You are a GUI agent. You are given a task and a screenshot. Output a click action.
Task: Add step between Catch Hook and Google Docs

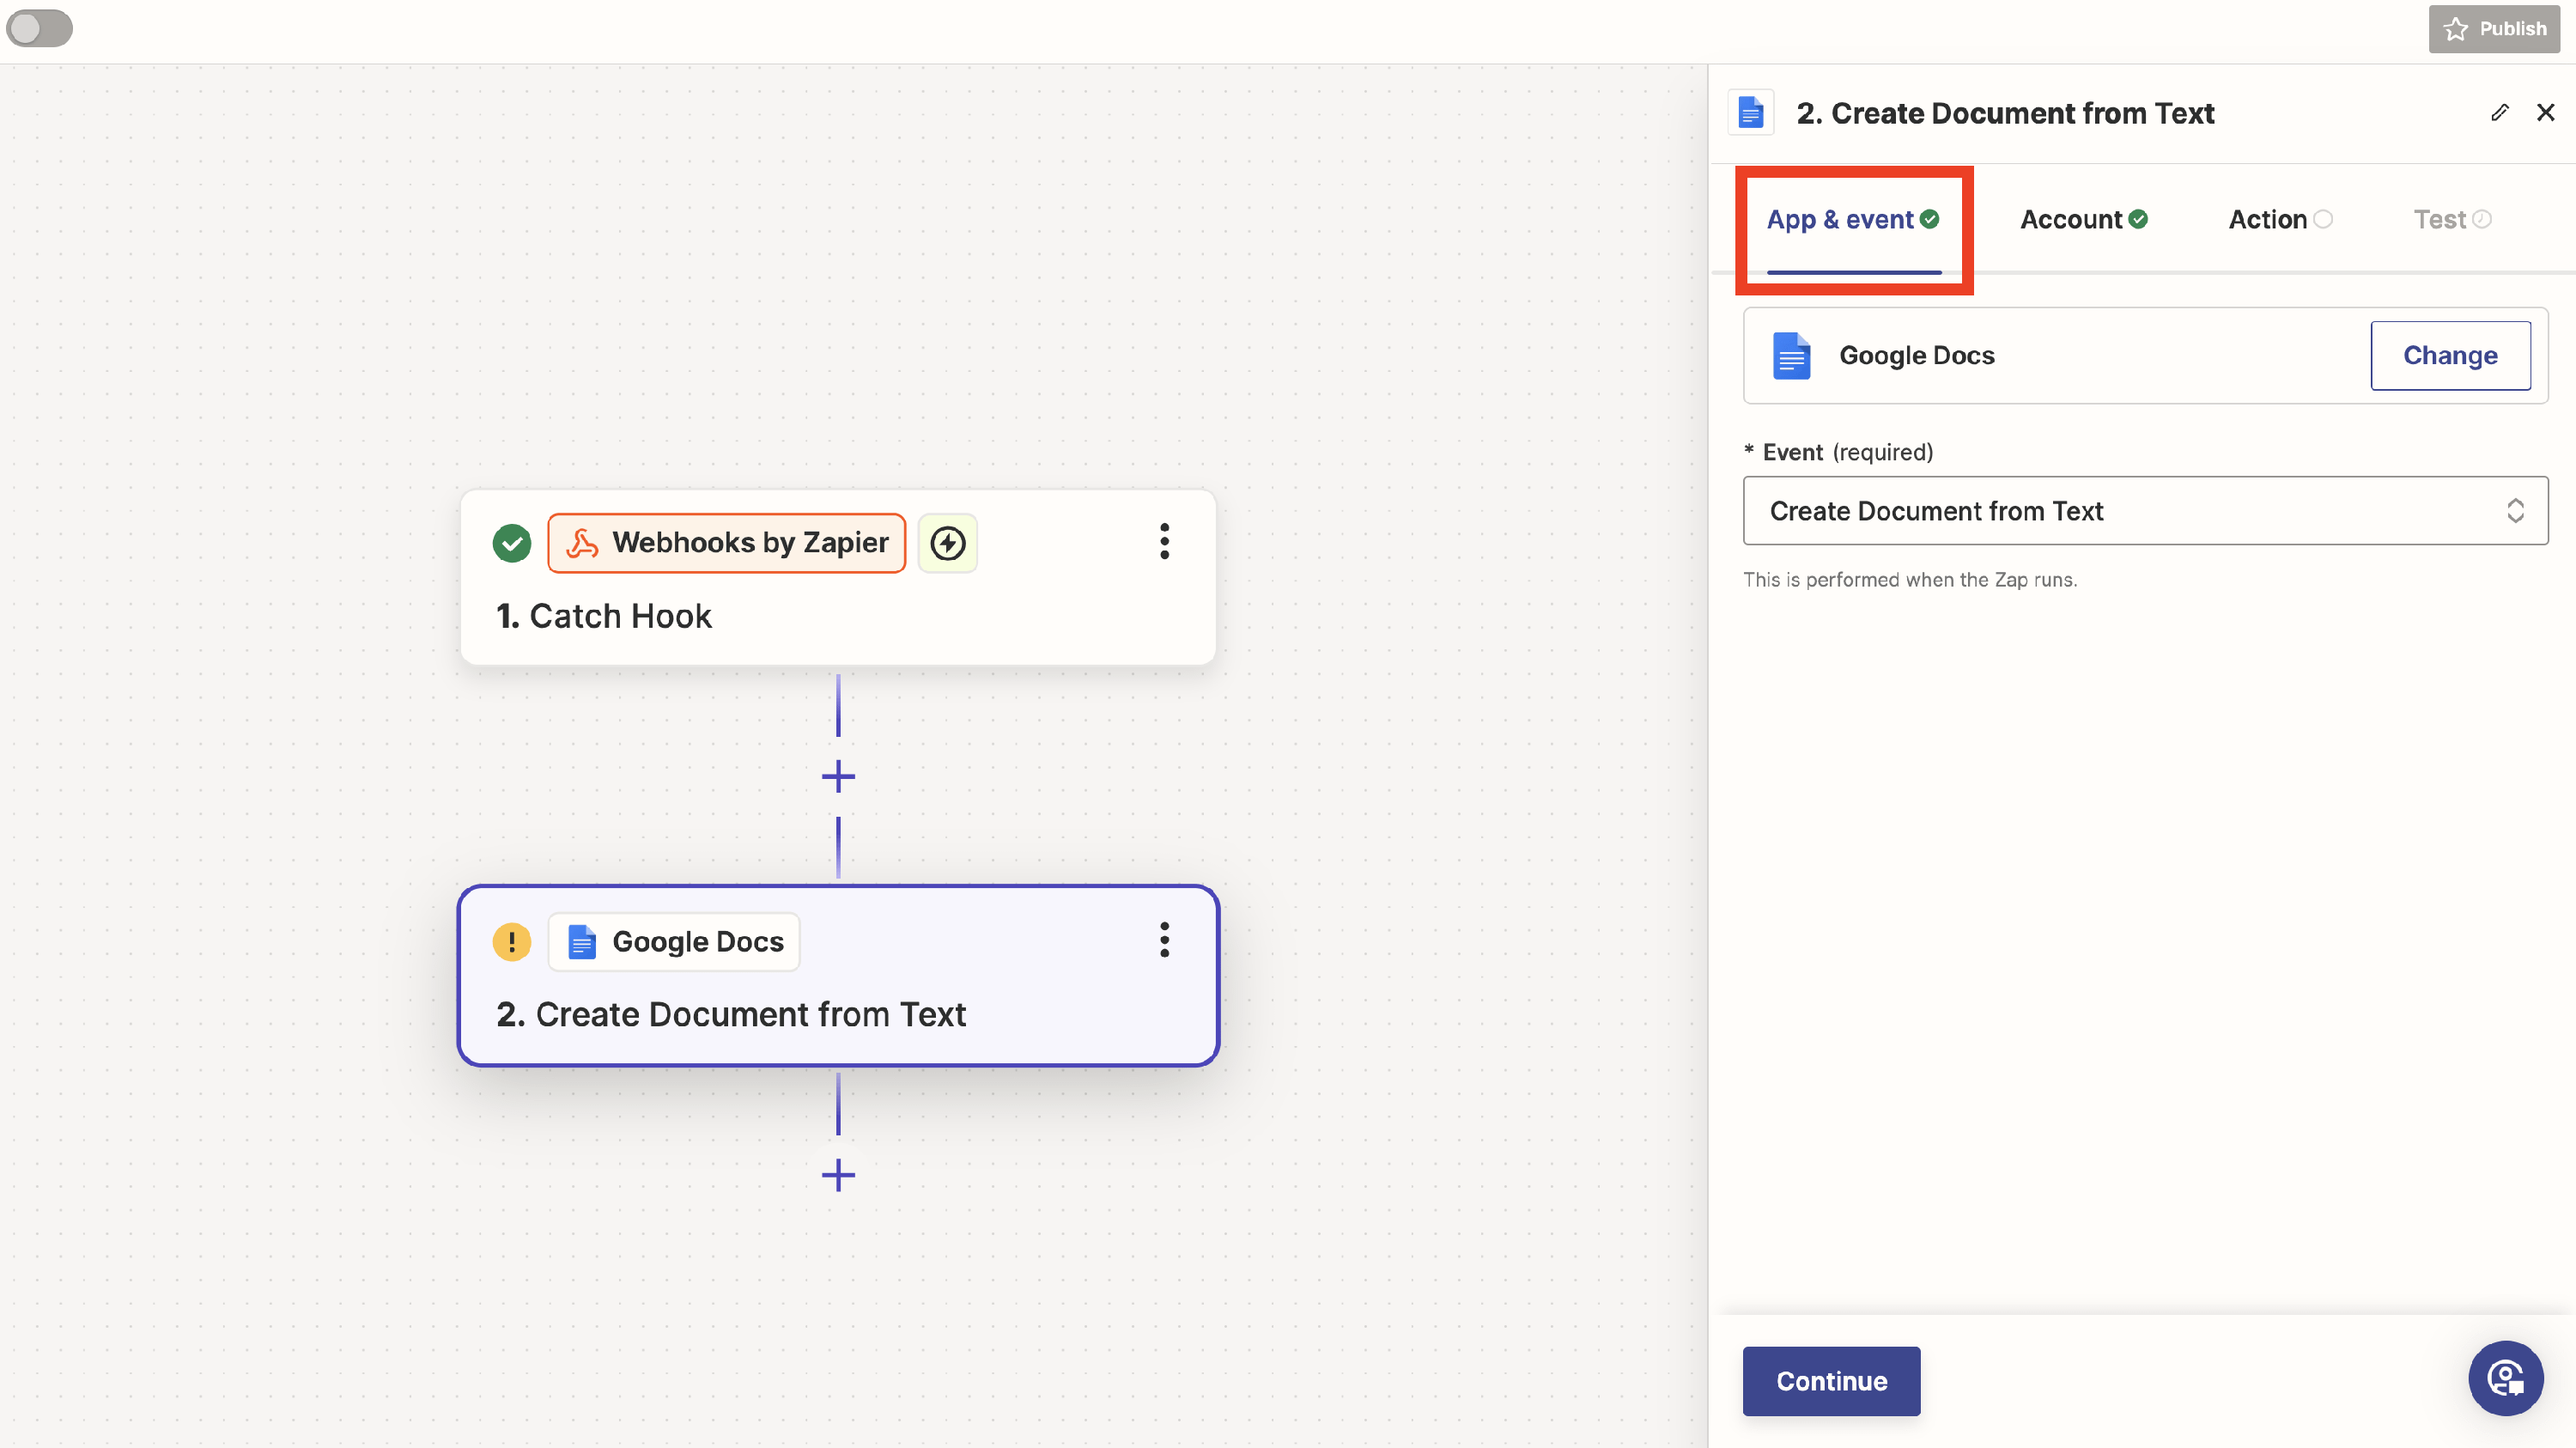838,777
